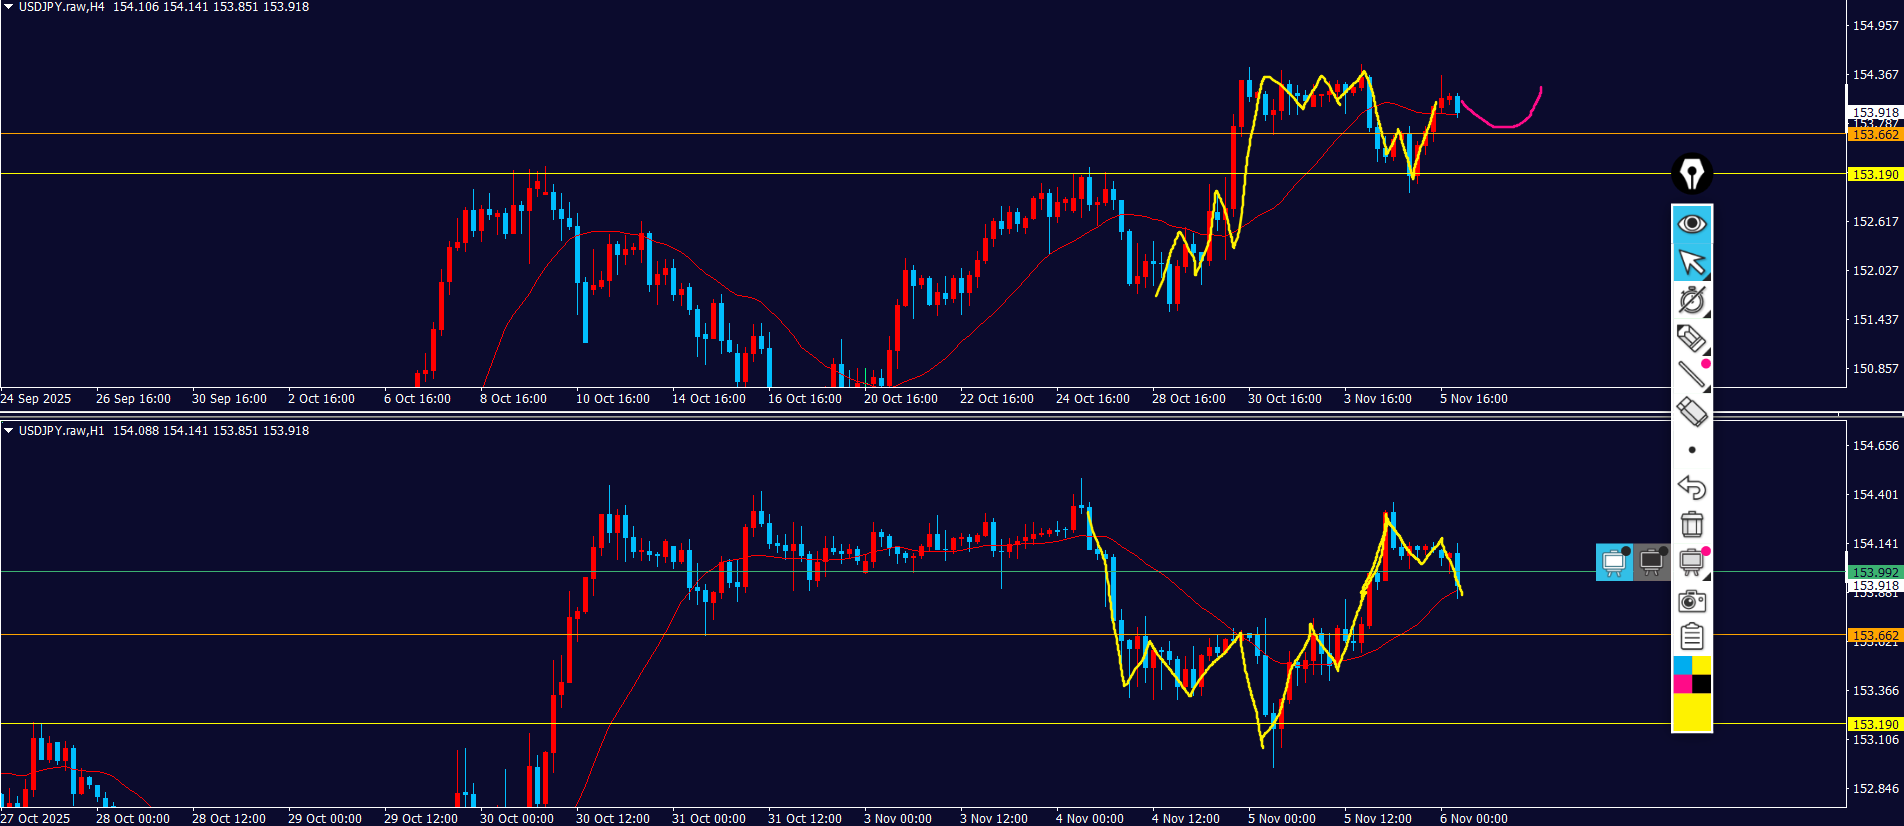1904x826 pixels.
Task: Open the clipboard notes icon
Action: click(x=1691, y=636)
